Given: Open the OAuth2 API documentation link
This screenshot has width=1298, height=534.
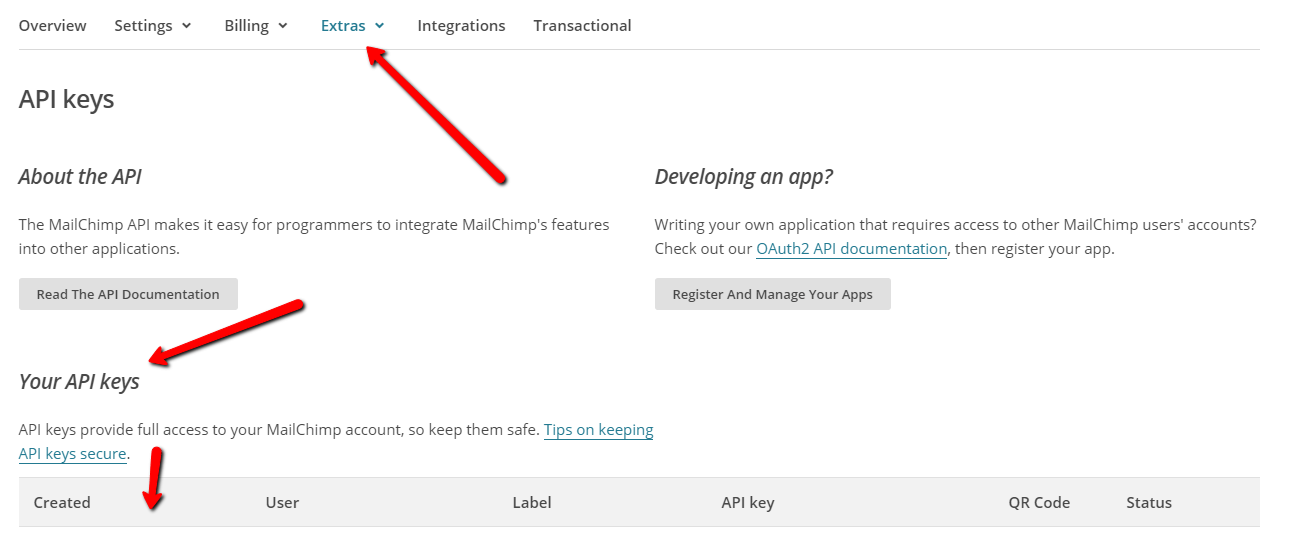Looking at the screenshot, I should point(851,249).
